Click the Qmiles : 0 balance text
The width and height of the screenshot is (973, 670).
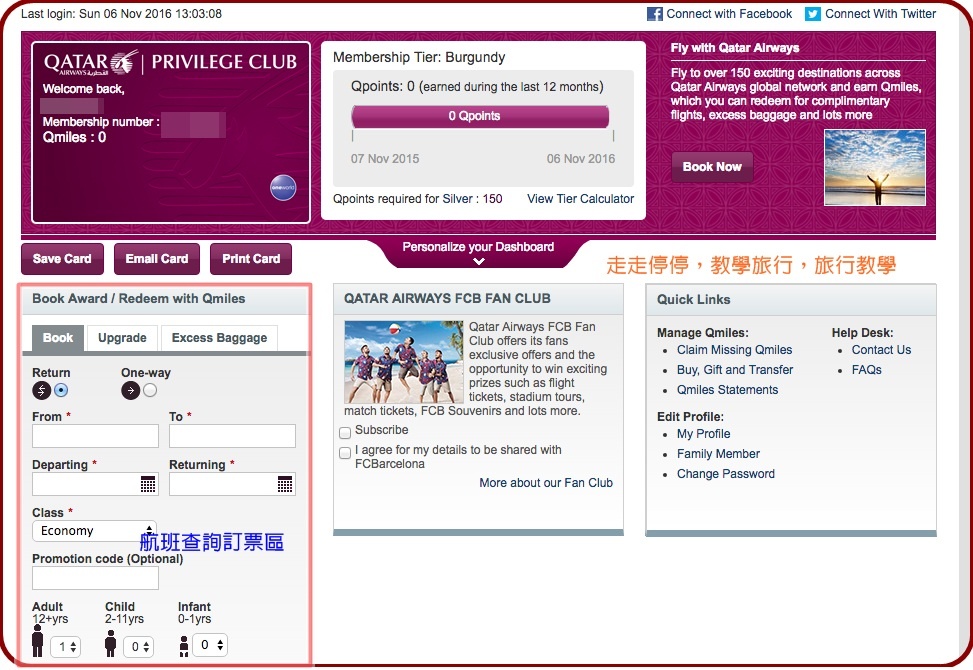pyautogui.click(x=74, y=137)
